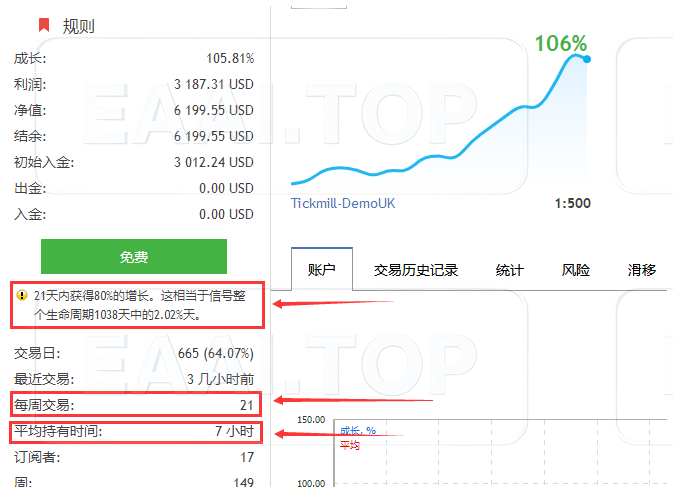The image size is (673, 487).
Task: Click the green 免费 subscribe button
Action: pos(134,257)
